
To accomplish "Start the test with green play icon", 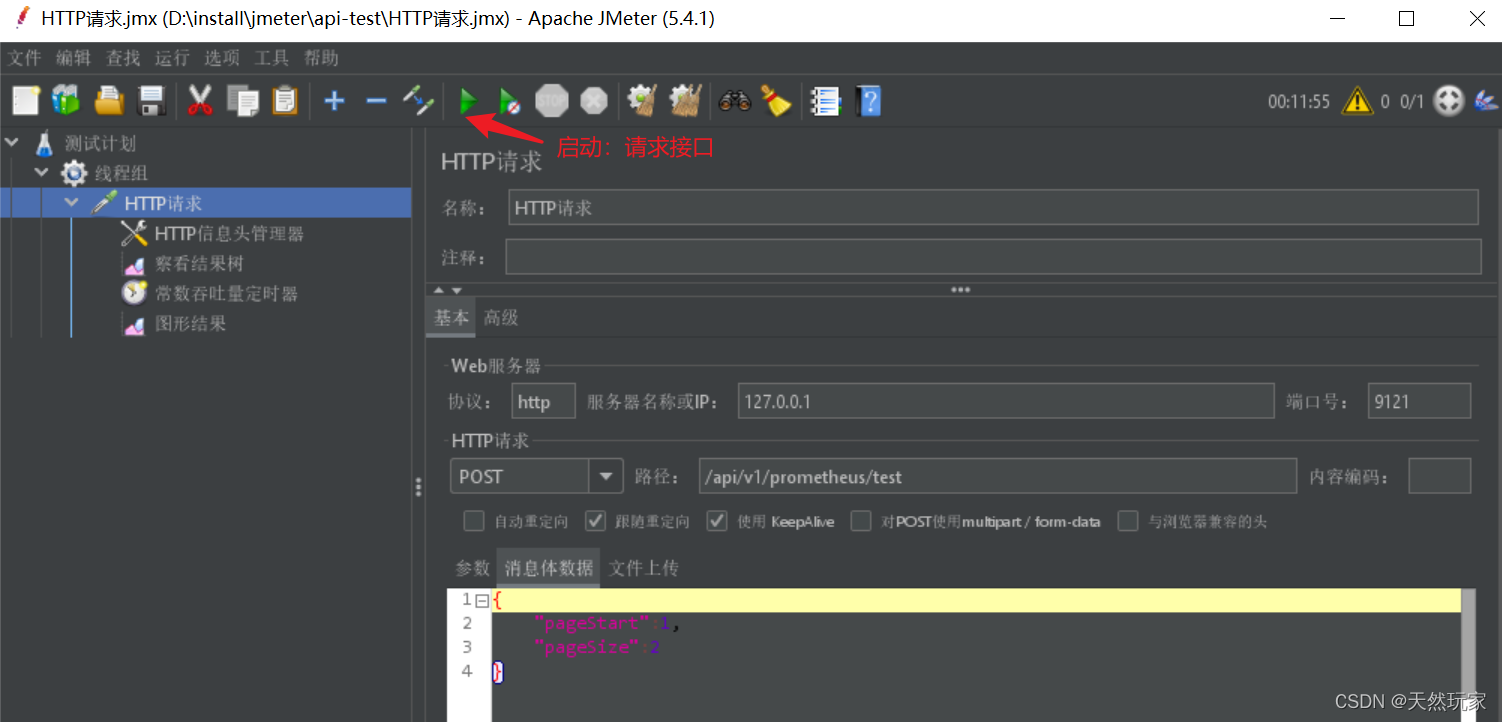I will 467,100.
